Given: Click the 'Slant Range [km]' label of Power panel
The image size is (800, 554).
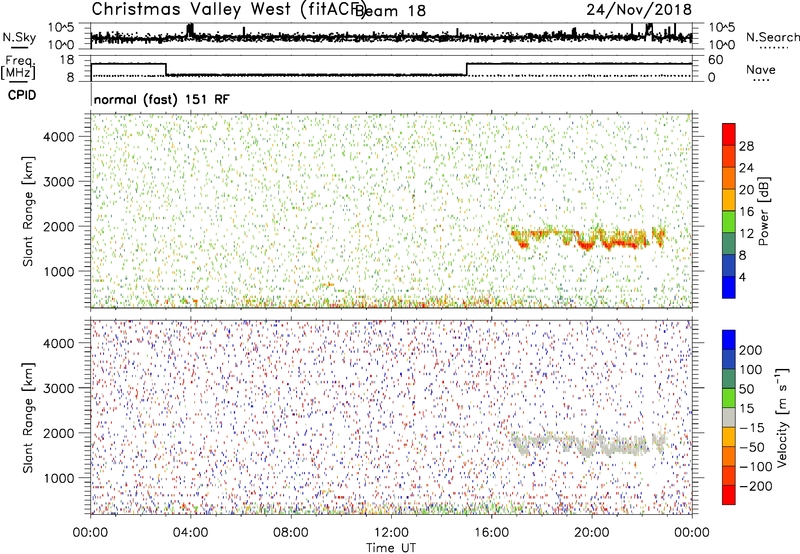Looking at the screenshot, I should [28, 211].
